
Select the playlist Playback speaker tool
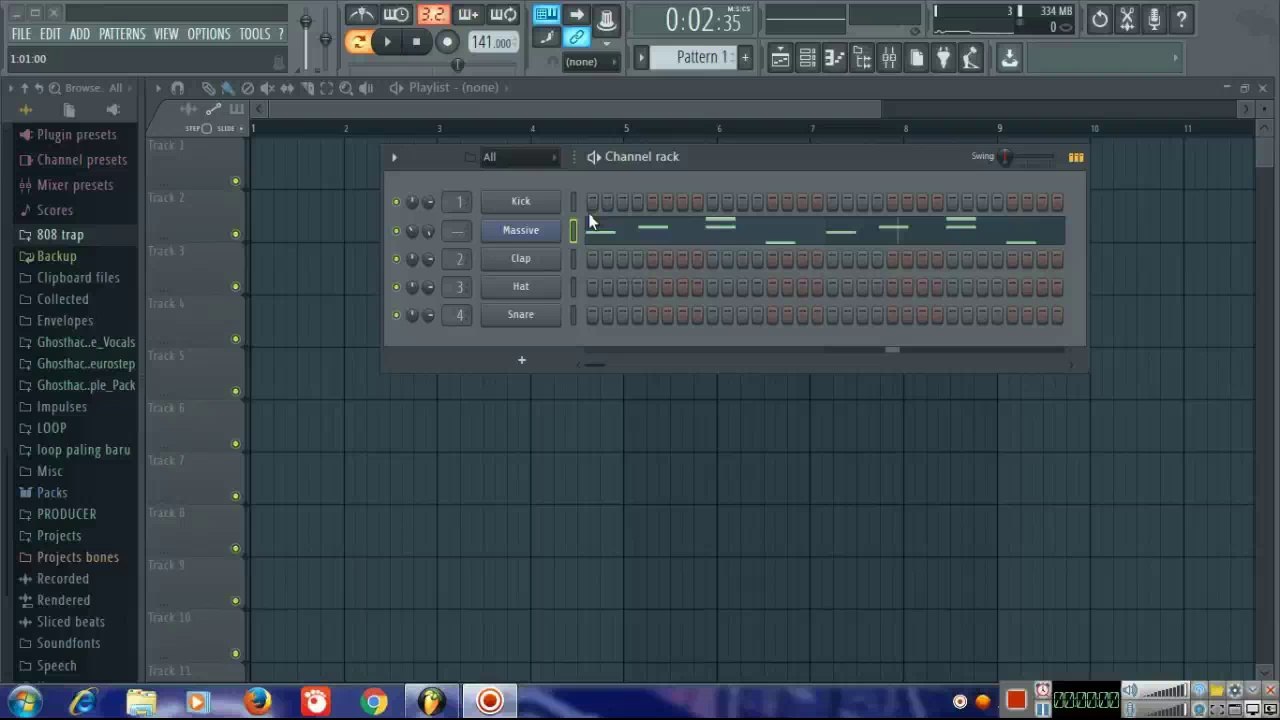pyautogui.click(x=366, y=88)
